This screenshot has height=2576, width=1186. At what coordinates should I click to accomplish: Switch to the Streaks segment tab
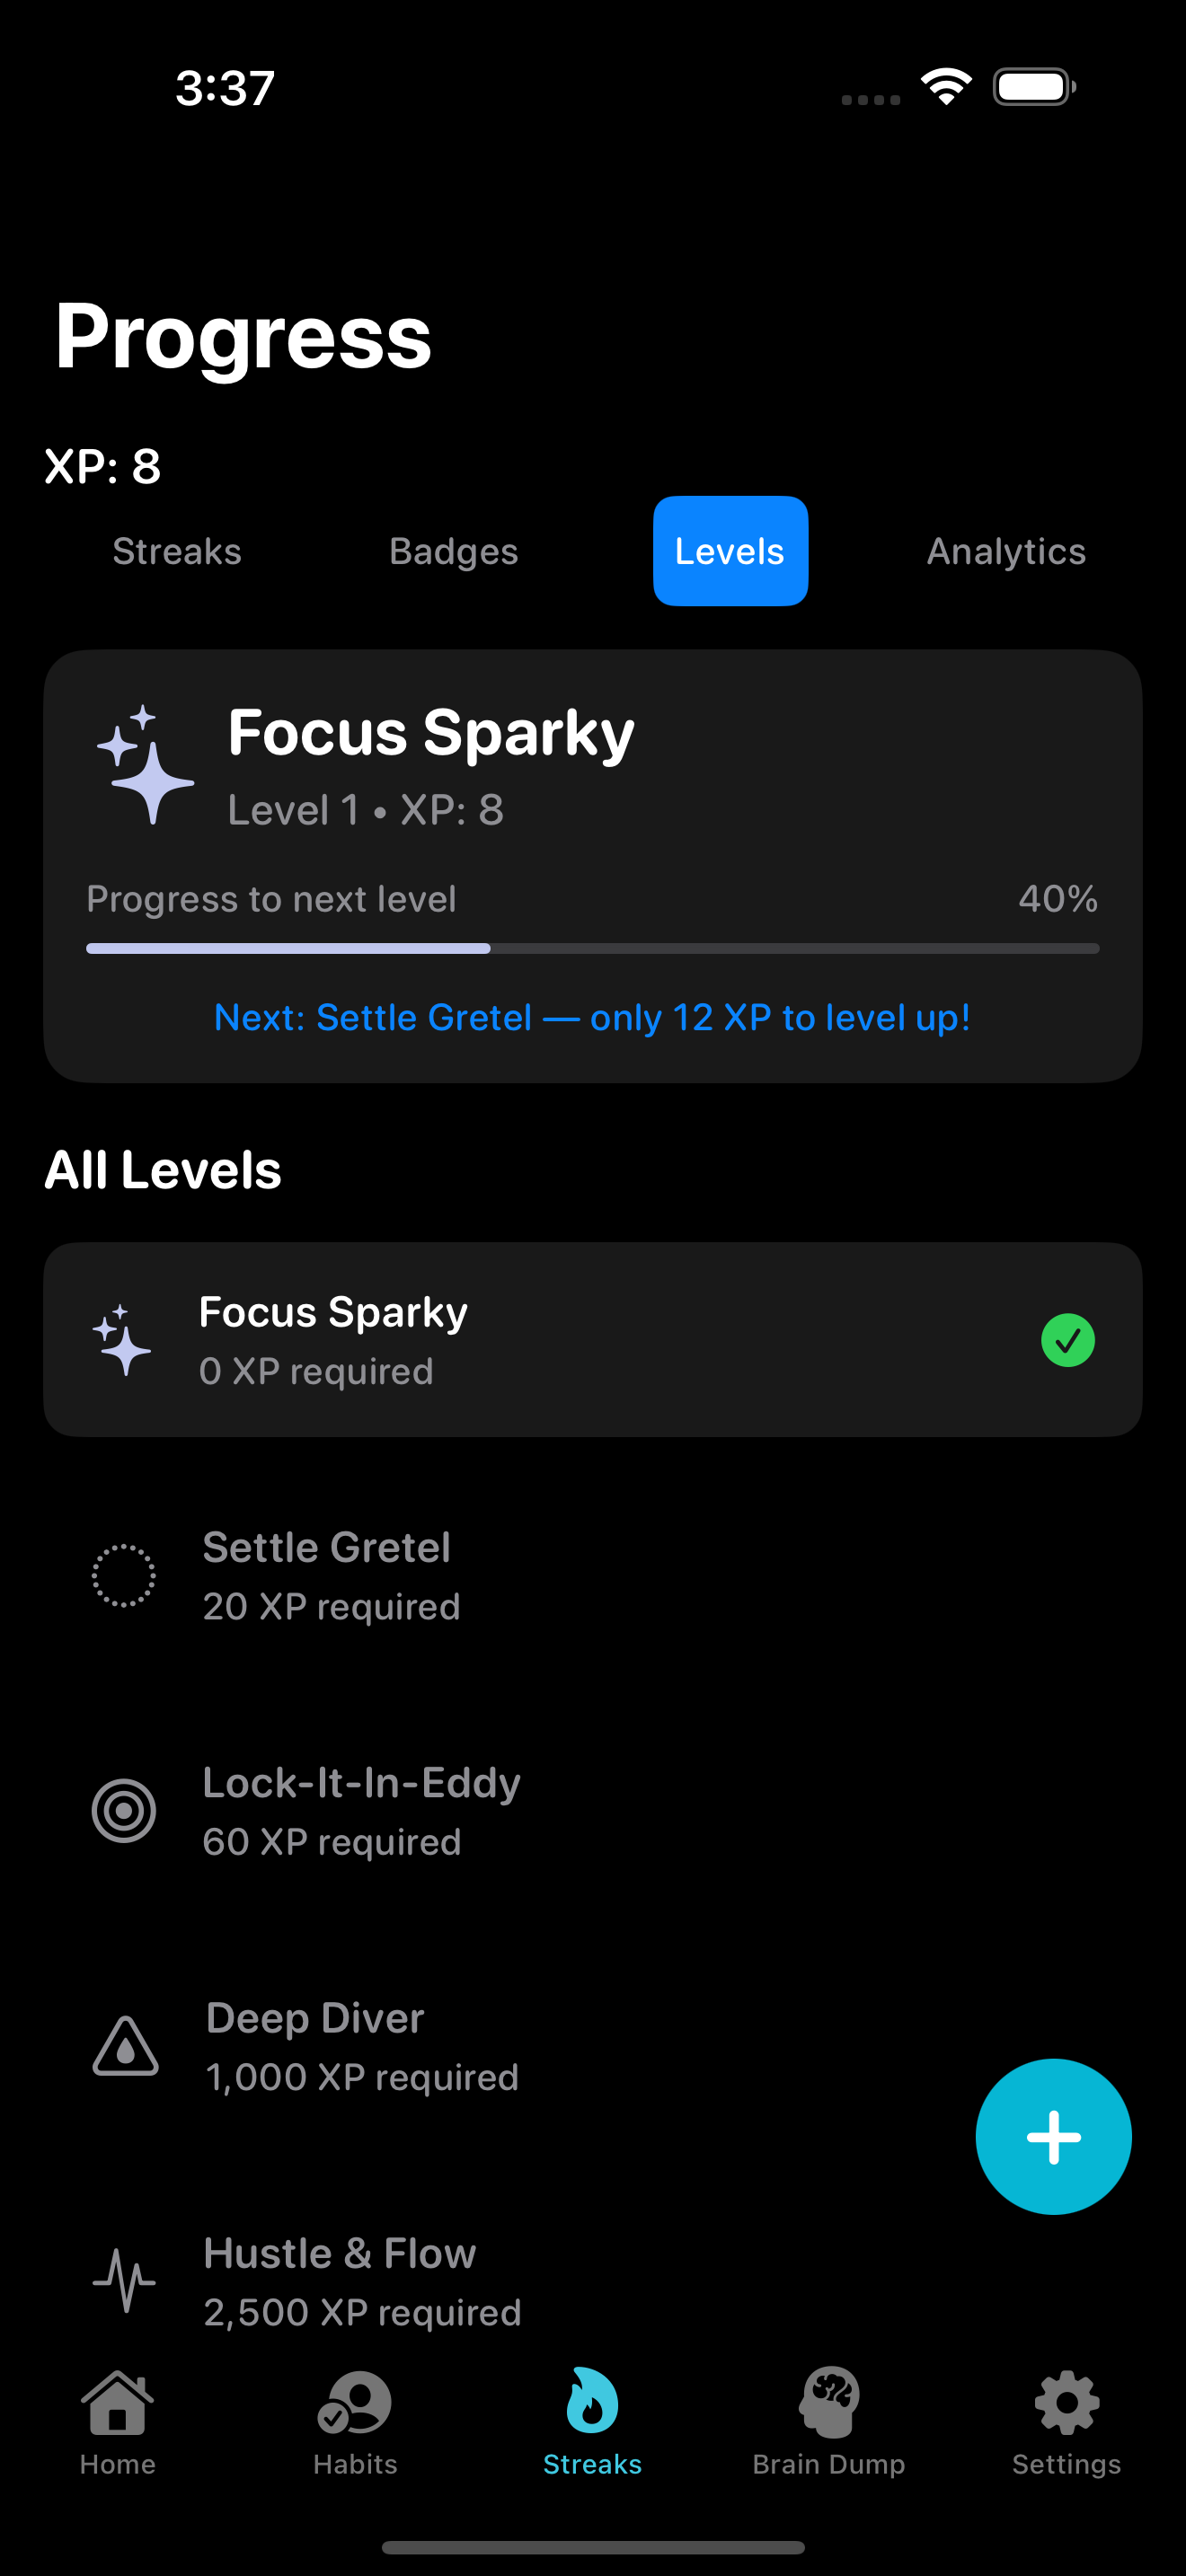point(177,551)
